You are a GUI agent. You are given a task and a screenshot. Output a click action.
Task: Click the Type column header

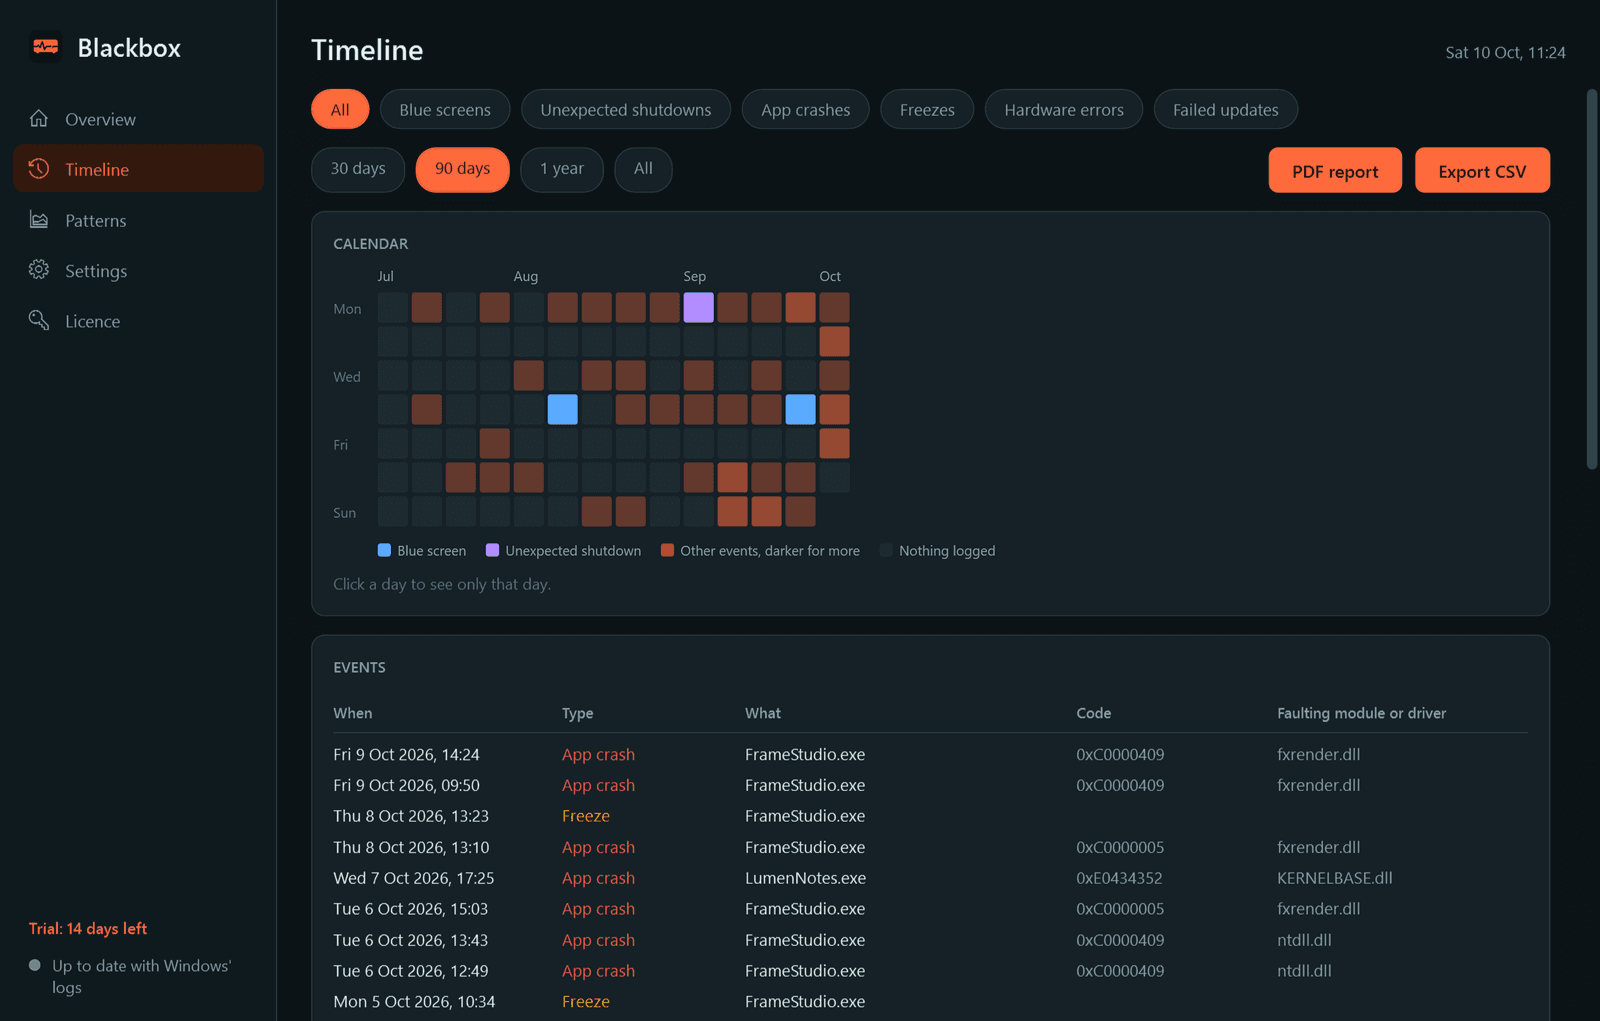[577, 713]
